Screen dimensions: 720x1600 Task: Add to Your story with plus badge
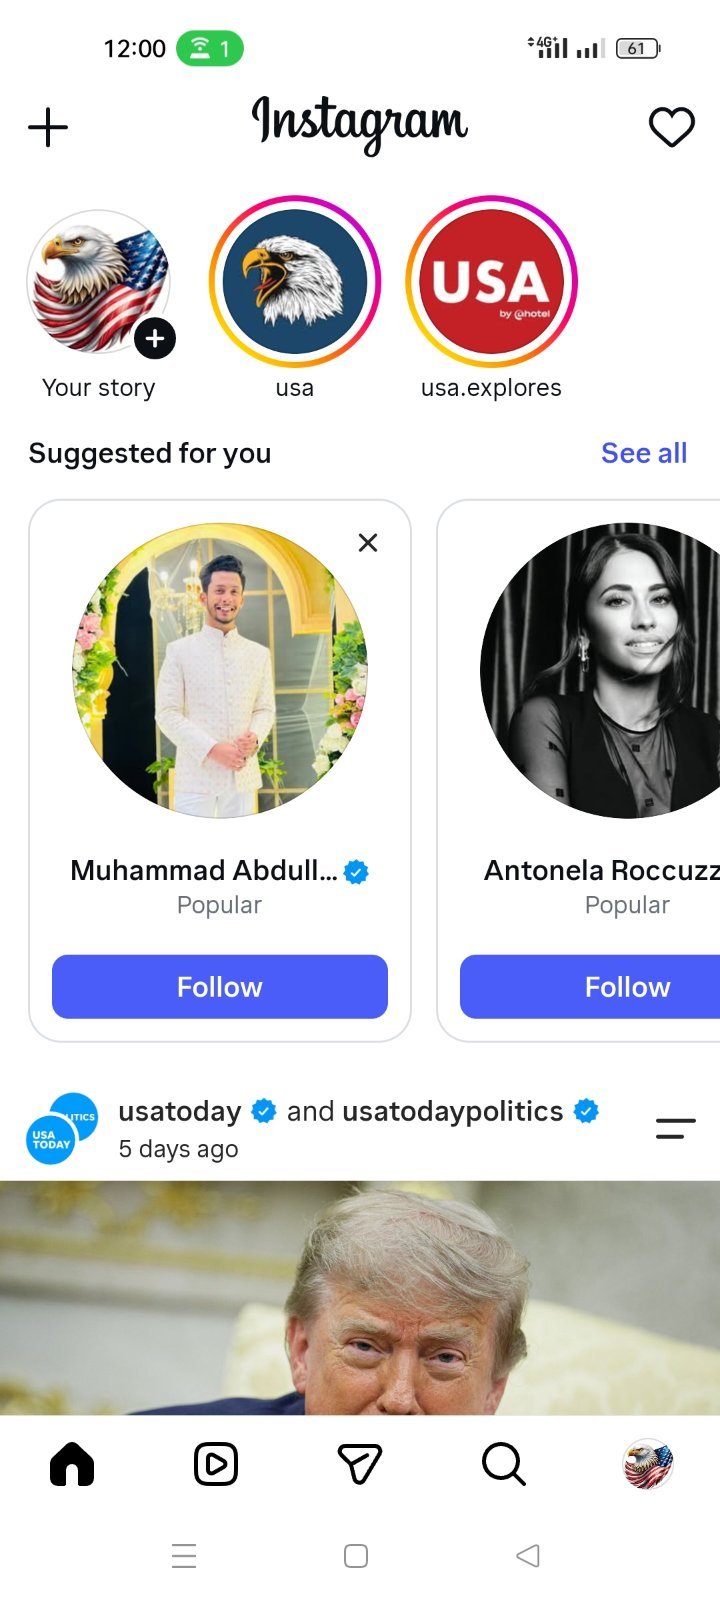[155, 339]
